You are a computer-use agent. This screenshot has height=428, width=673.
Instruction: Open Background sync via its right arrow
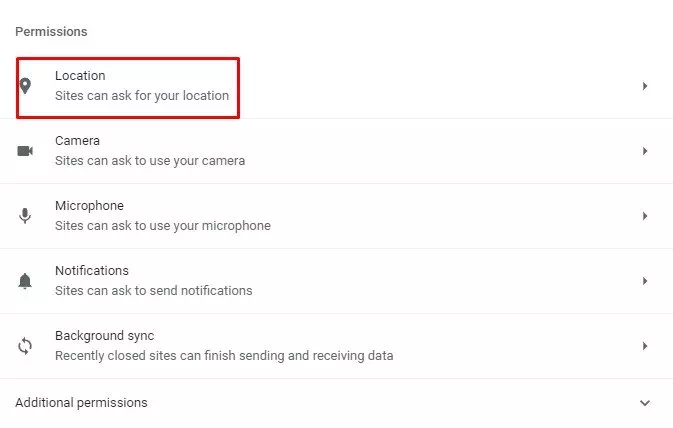[645, 346]
